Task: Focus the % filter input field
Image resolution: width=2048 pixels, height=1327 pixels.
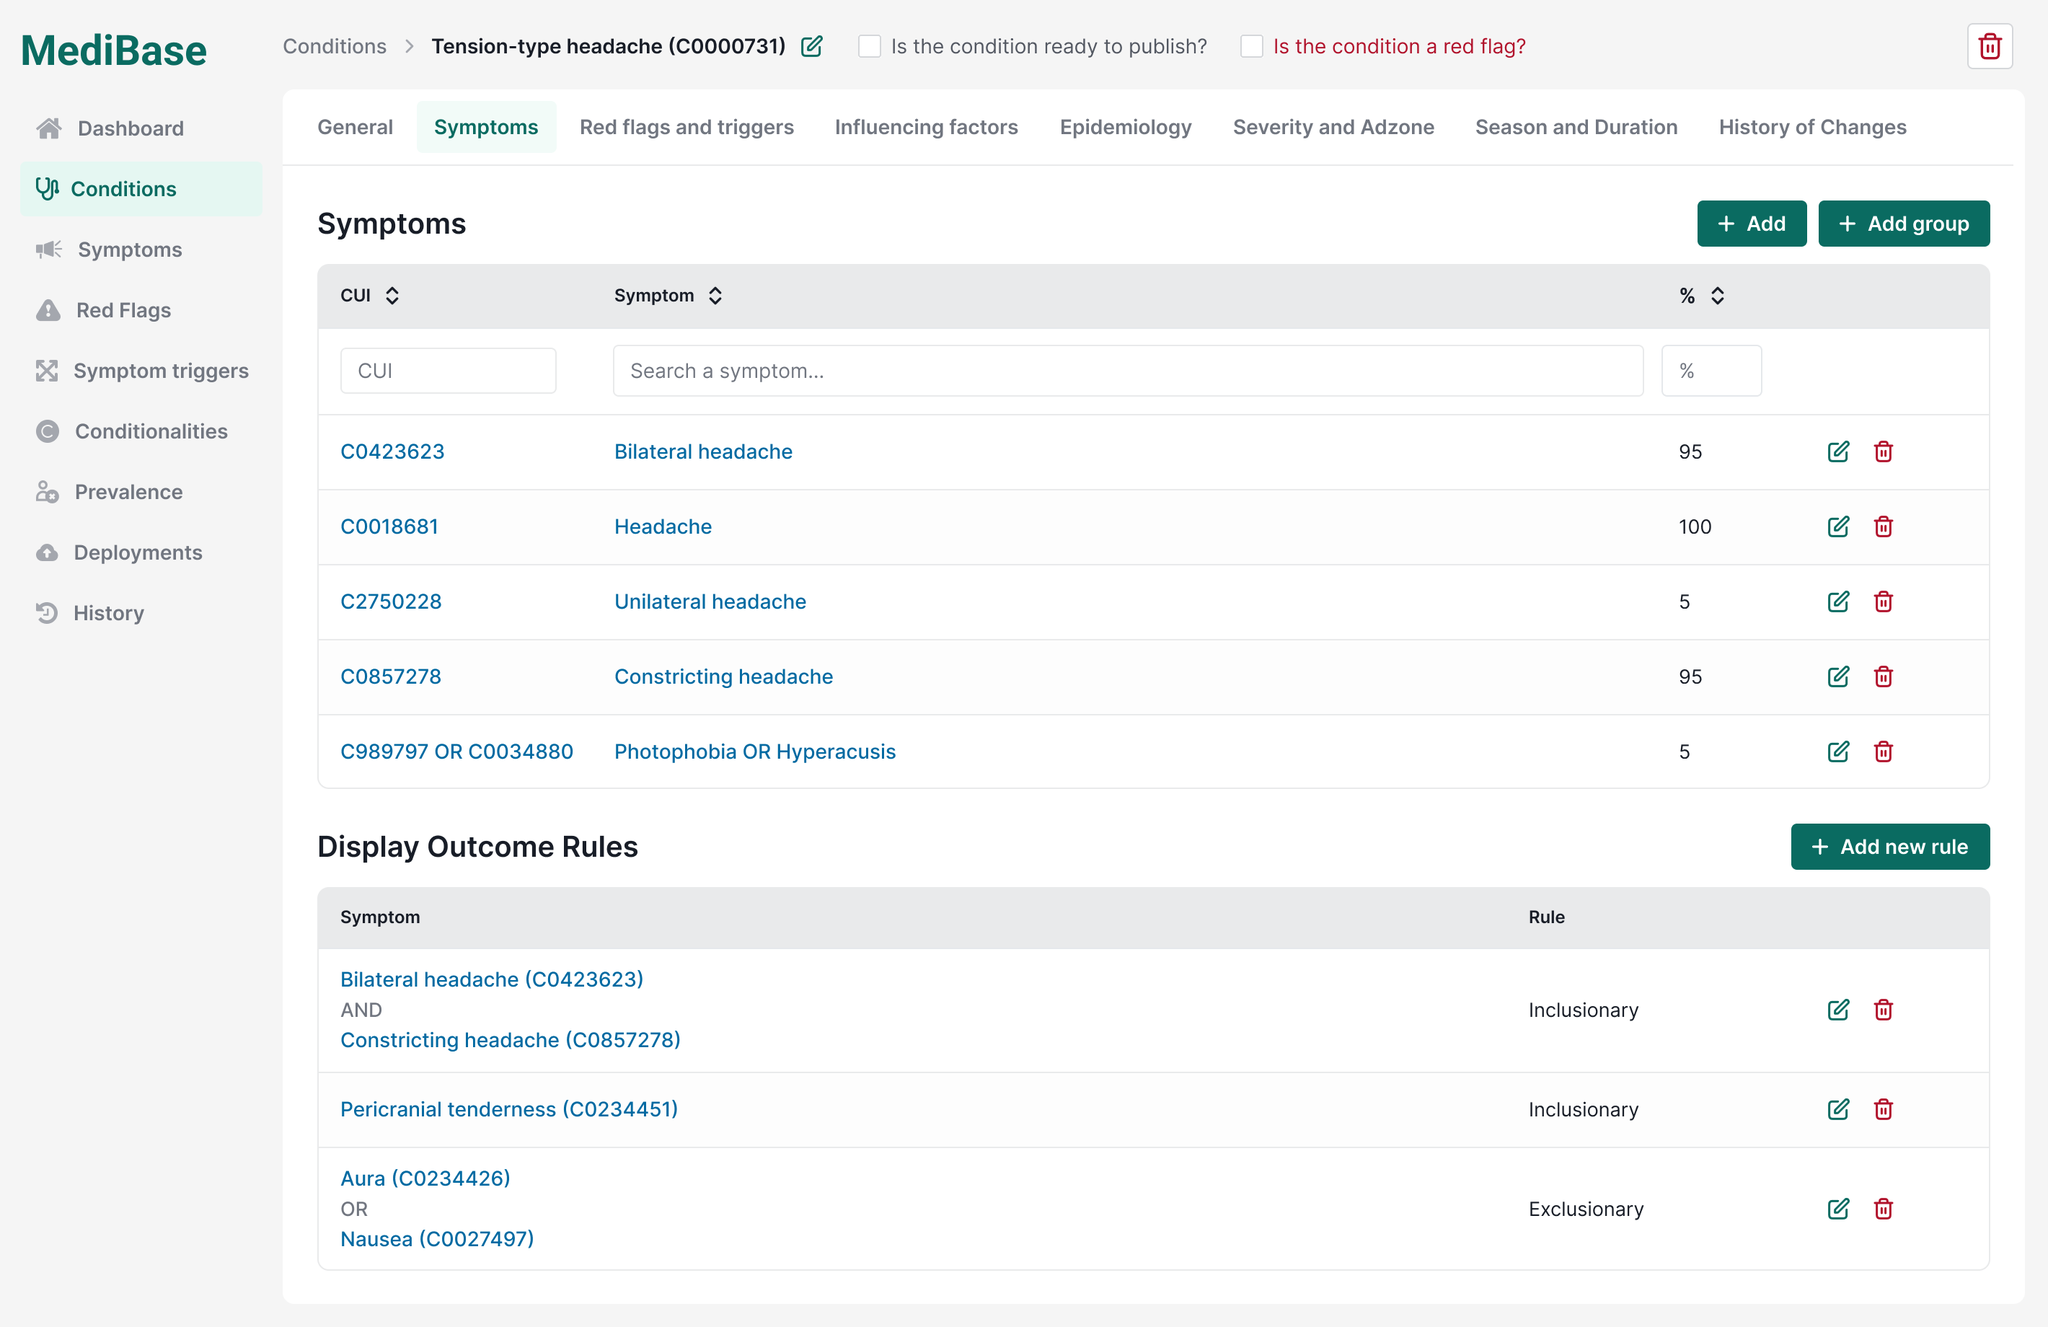Action: [1711, 370]
